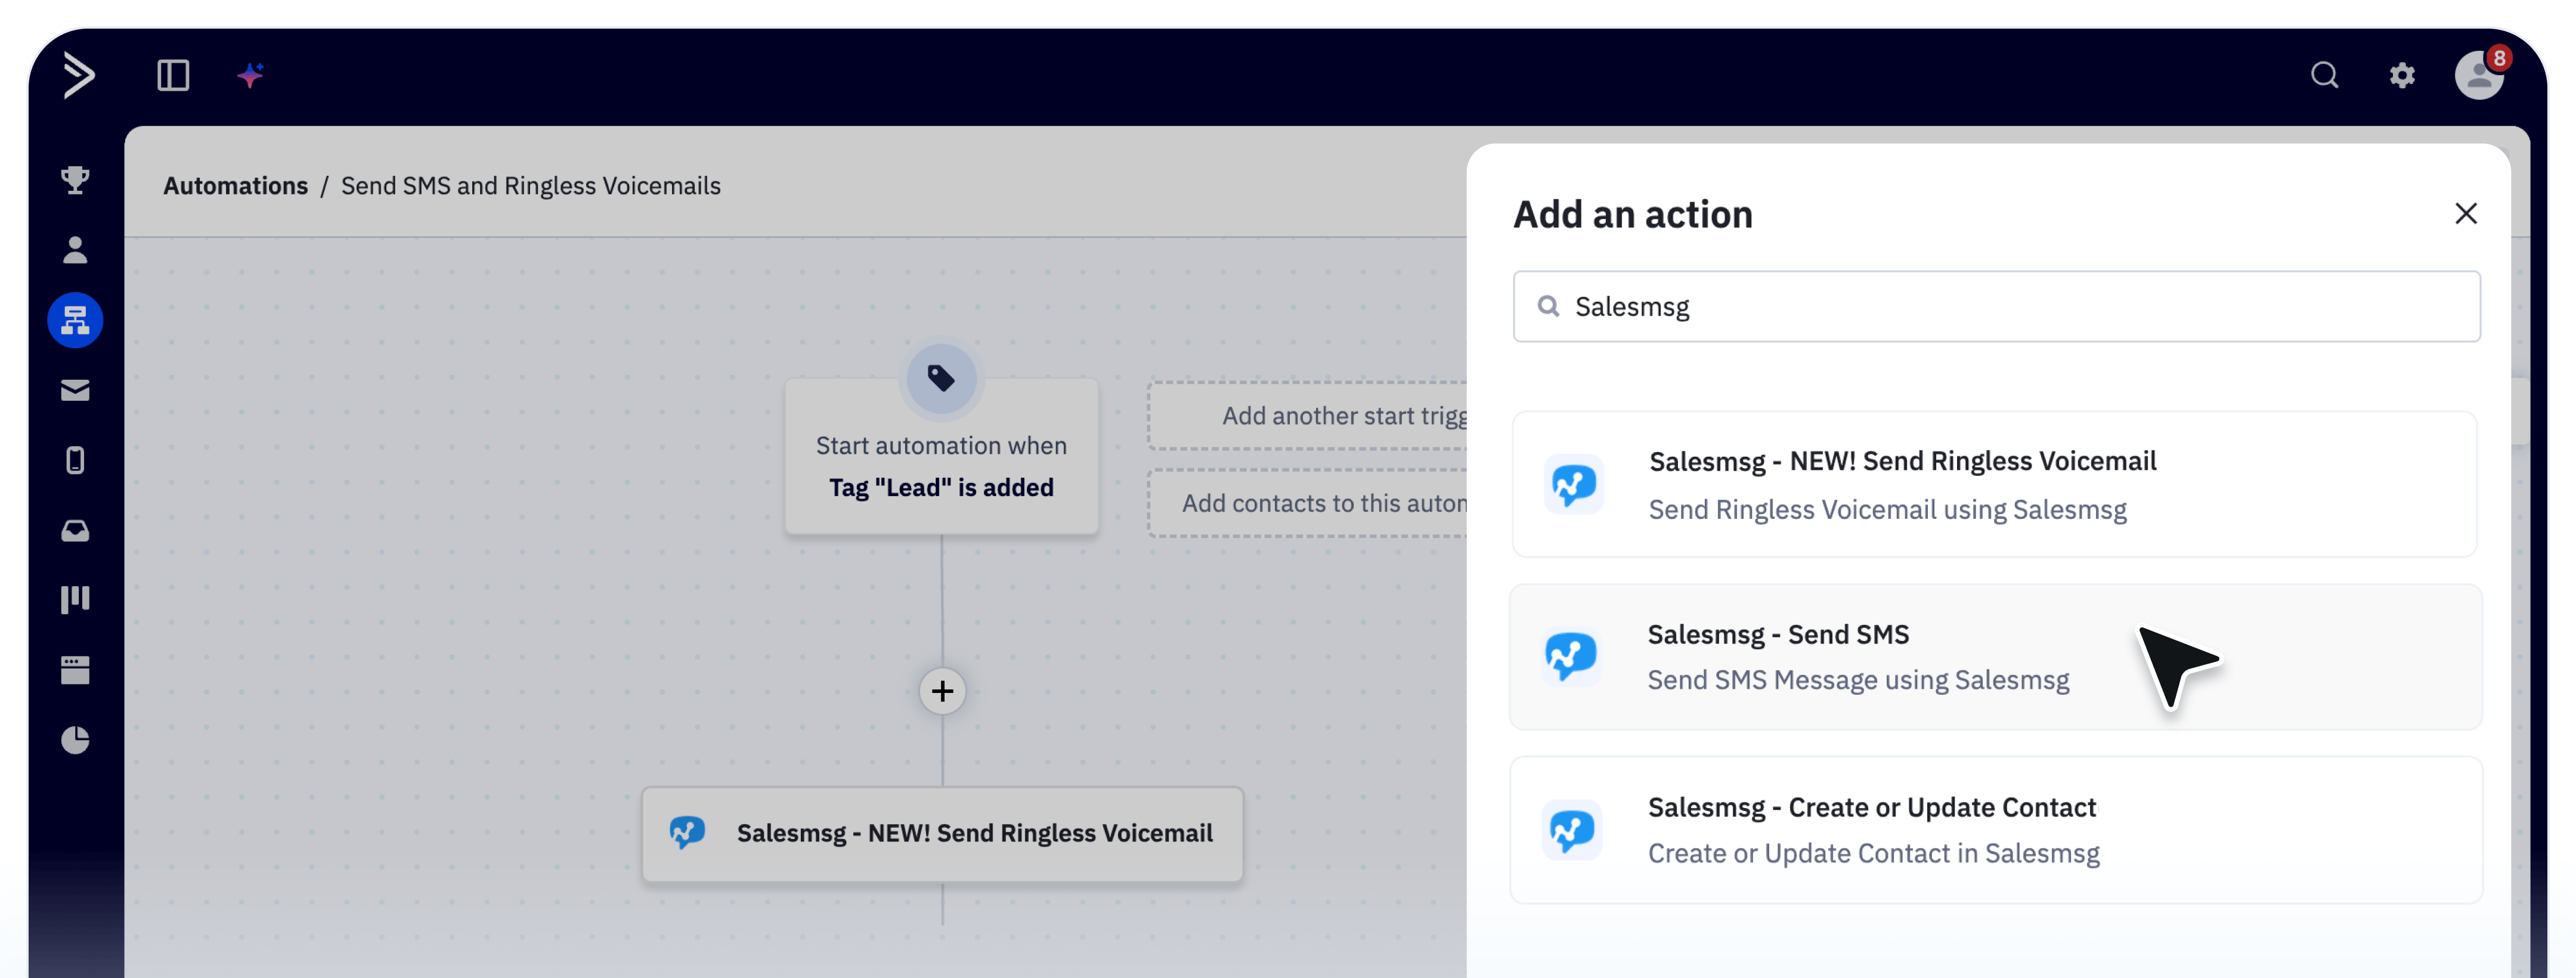Viewport: 2576px width, 978px height.
Task: Select the Salesmsg - NEW! Send Ringless Voicemail action
Action: (1995, 485)
